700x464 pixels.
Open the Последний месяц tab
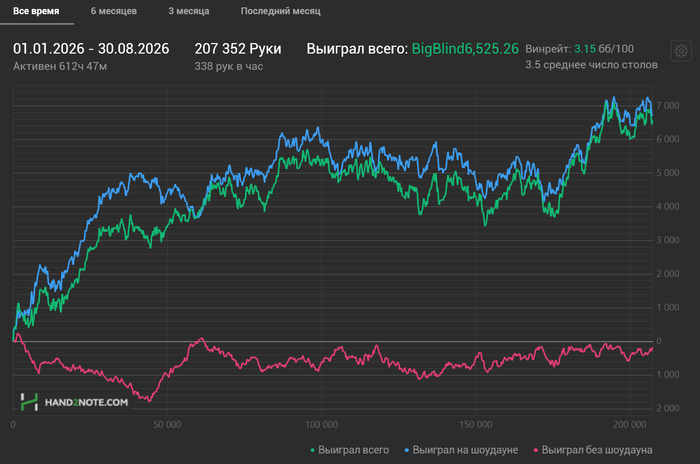pyautogui.click(x=280, y=11)
